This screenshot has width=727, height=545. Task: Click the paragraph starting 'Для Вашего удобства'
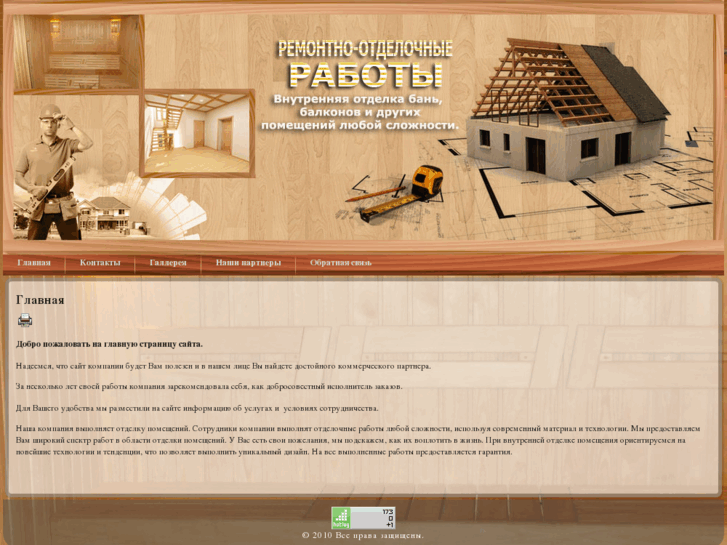pos(197,409)
